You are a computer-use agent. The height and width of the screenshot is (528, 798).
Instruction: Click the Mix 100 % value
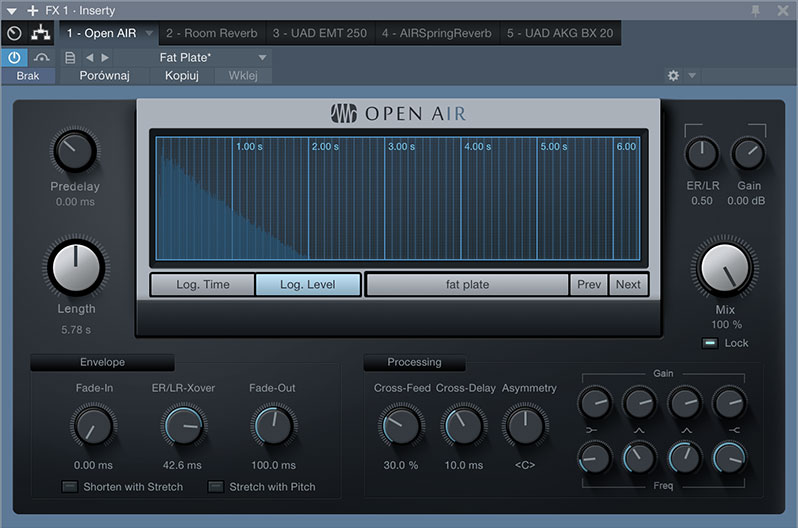(726, 325)
